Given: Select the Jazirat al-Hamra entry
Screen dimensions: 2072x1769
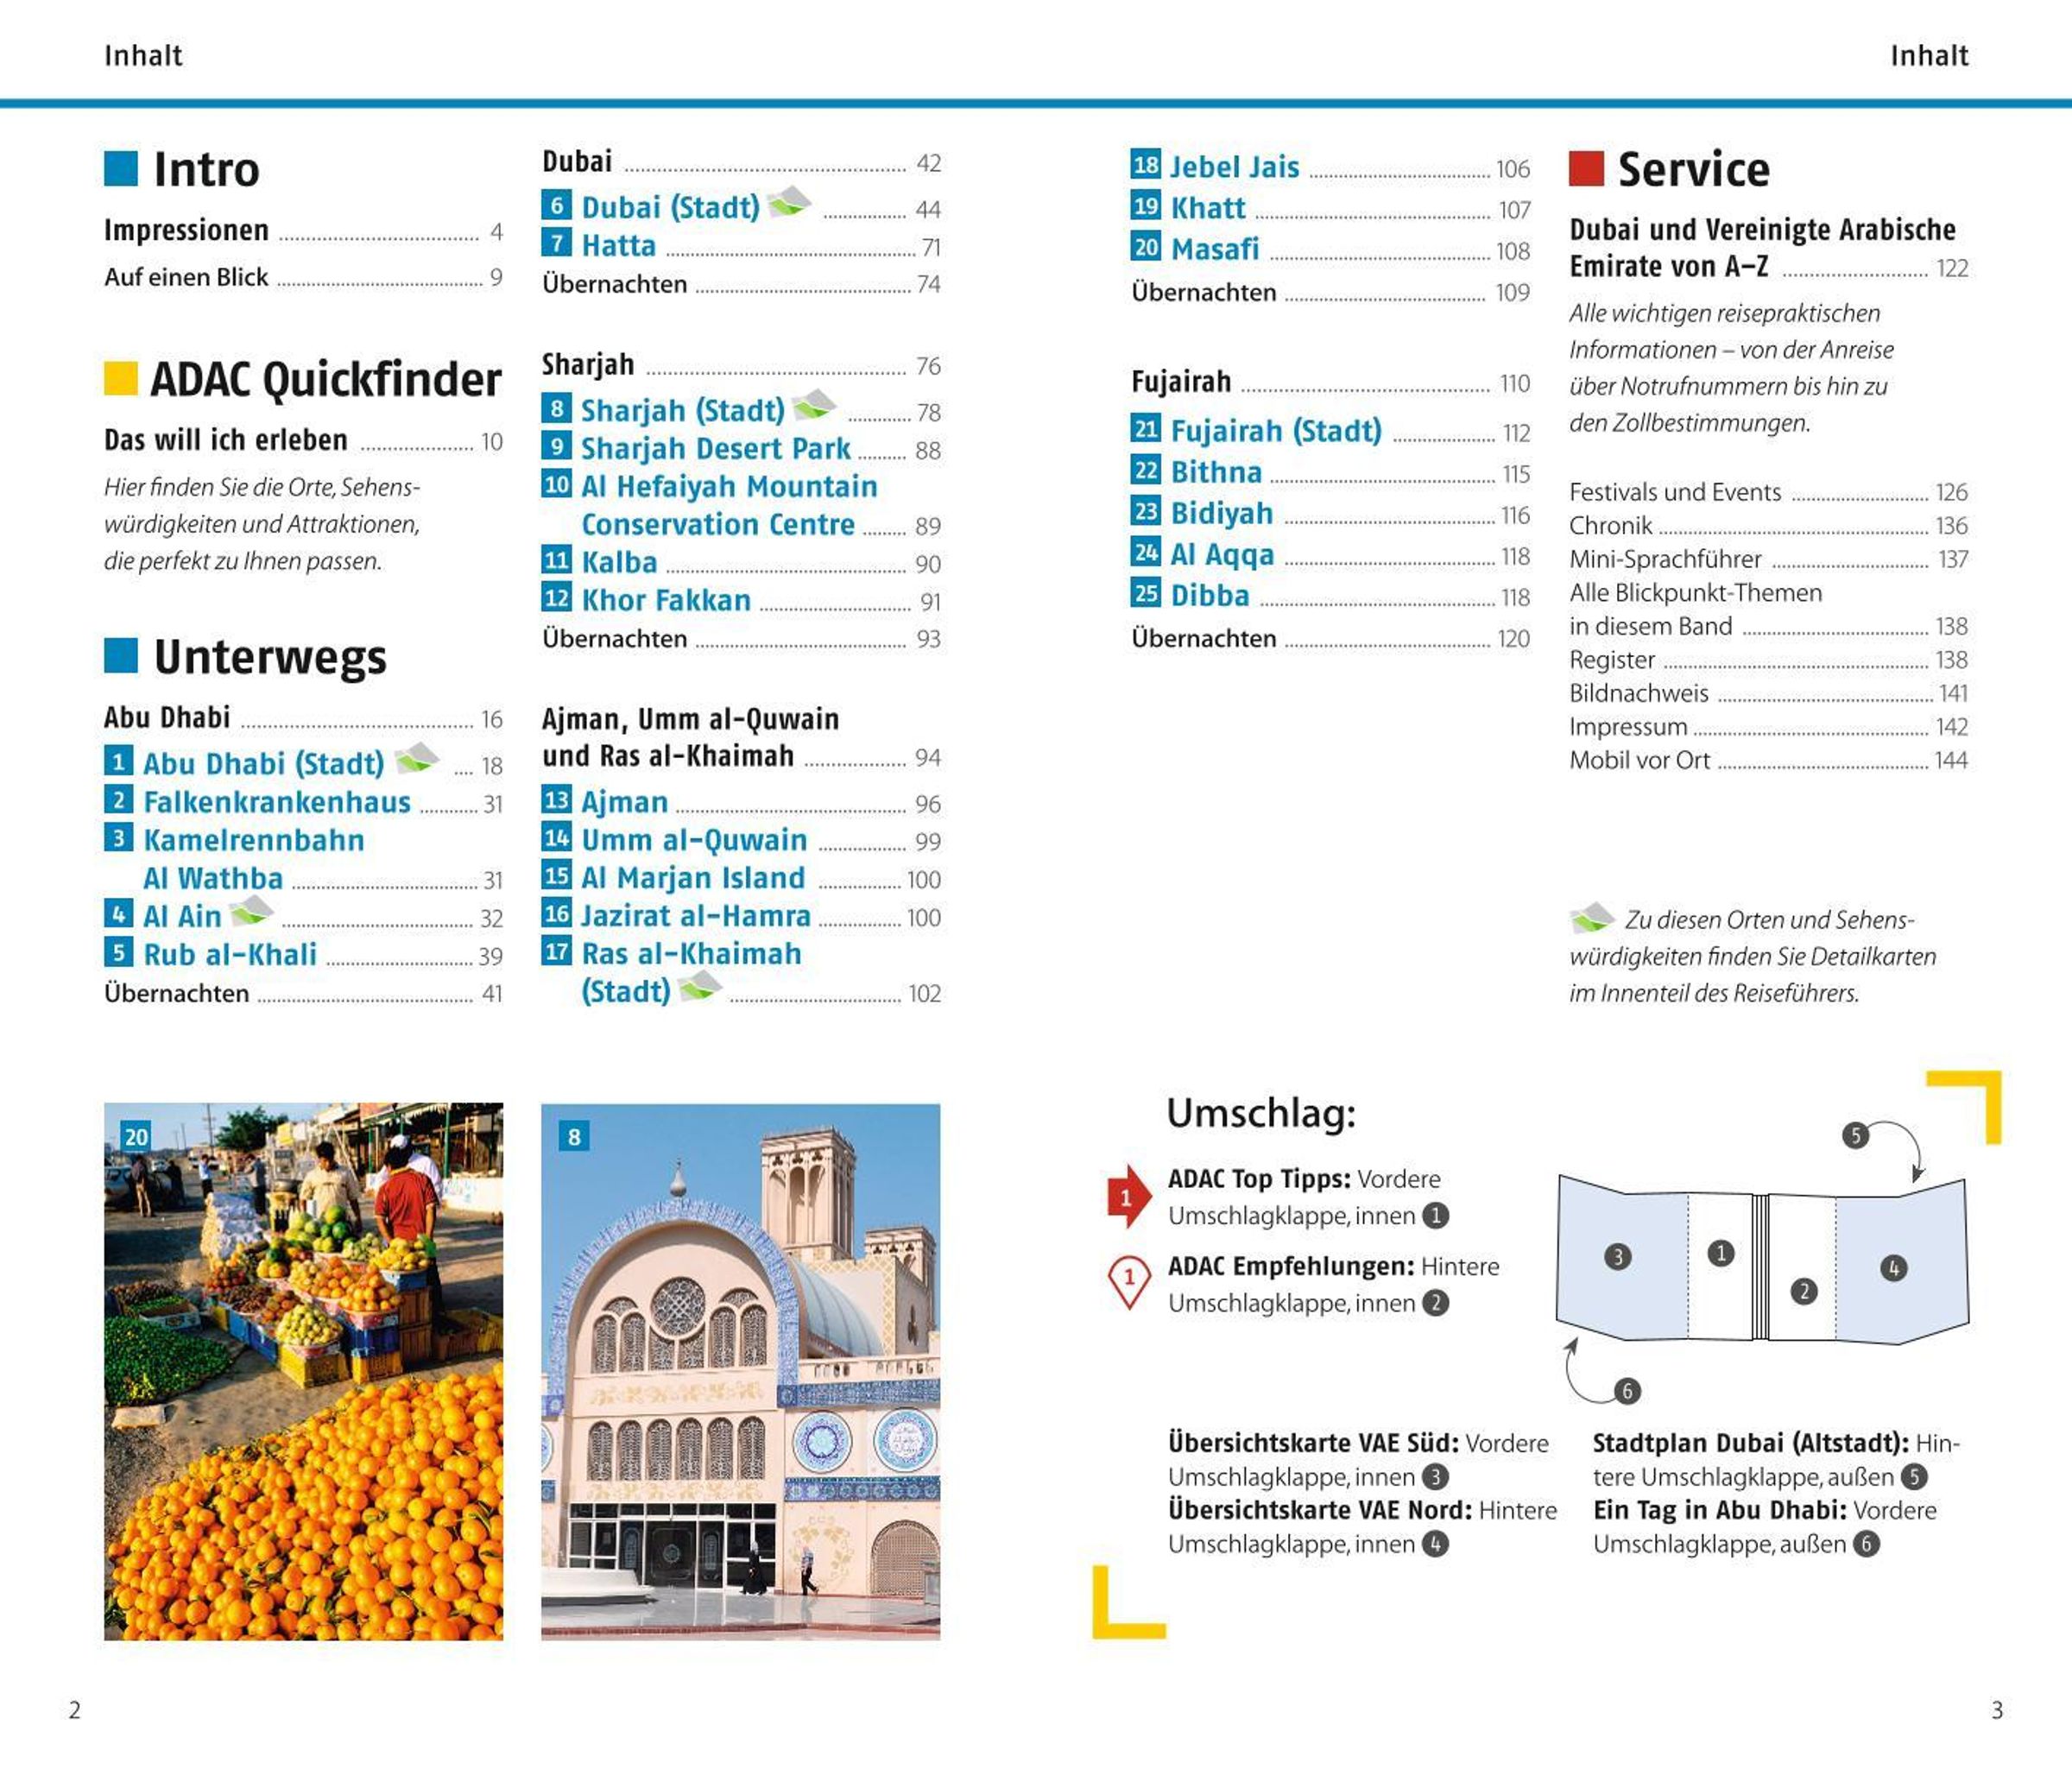Looking at the screenshot, I should click(695, 916).
